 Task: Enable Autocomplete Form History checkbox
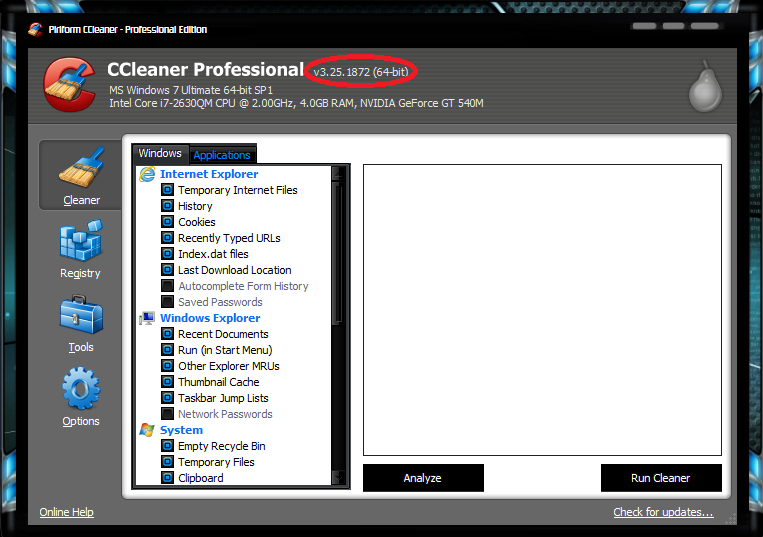coord(167,286)
